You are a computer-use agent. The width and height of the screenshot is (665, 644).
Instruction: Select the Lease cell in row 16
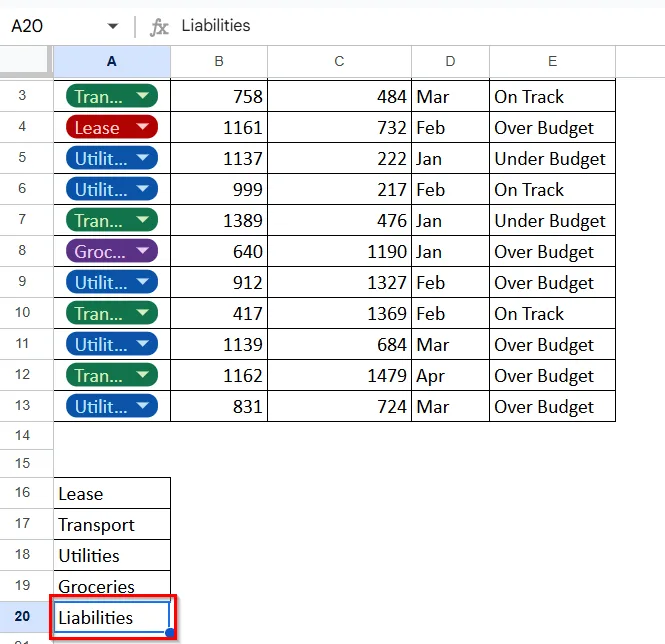pos(112,493)
